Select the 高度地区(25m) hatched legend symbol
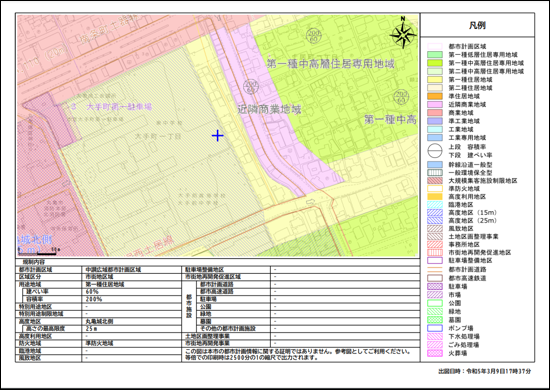Image resolution: width=550 pixels, height=390 pixels. (435, 221)
